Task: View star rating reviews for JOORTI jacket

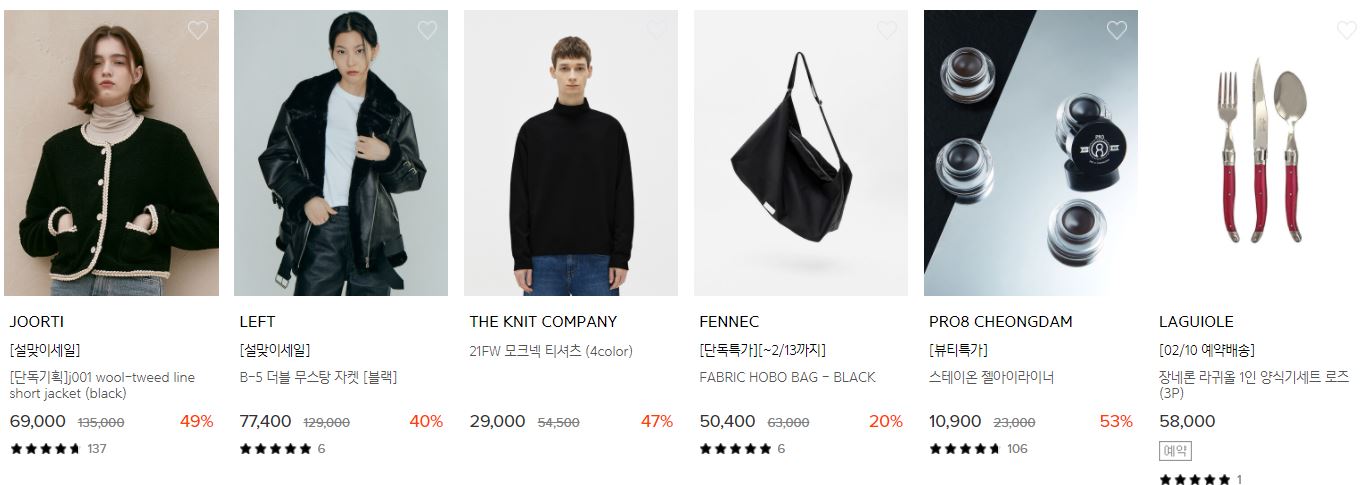Action: coord(58,448)
